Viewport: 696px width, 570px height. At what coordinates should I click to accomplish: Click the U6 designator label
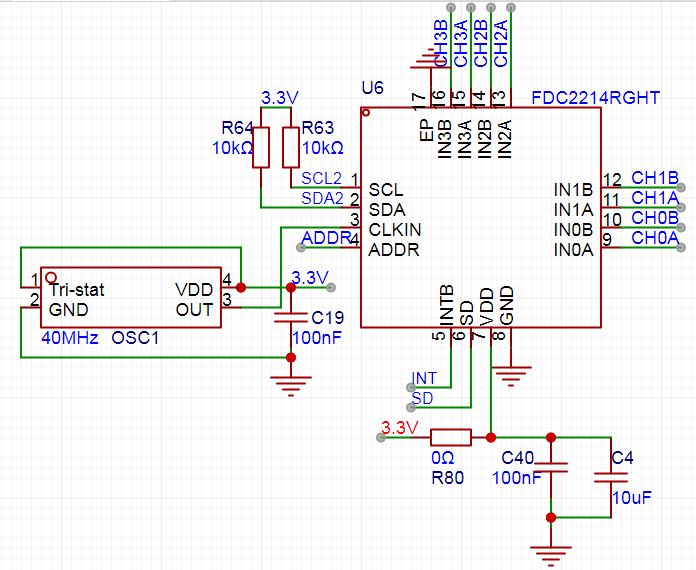pyautogui.click(x=372, y=88)
